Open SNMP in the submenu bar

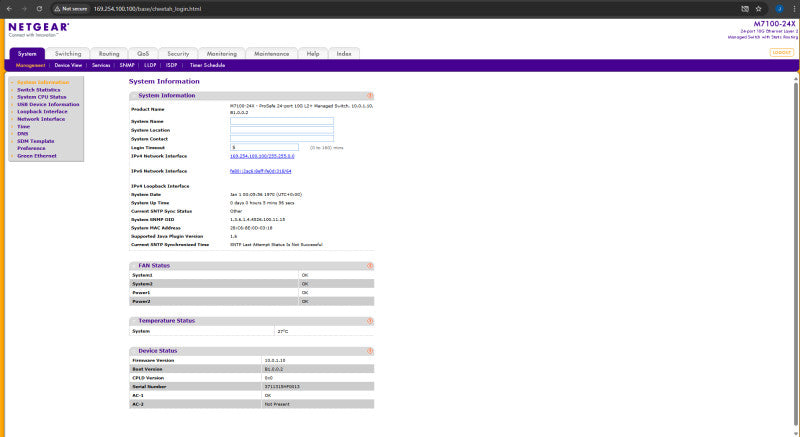pyautogui.click(x=127, y=65)
